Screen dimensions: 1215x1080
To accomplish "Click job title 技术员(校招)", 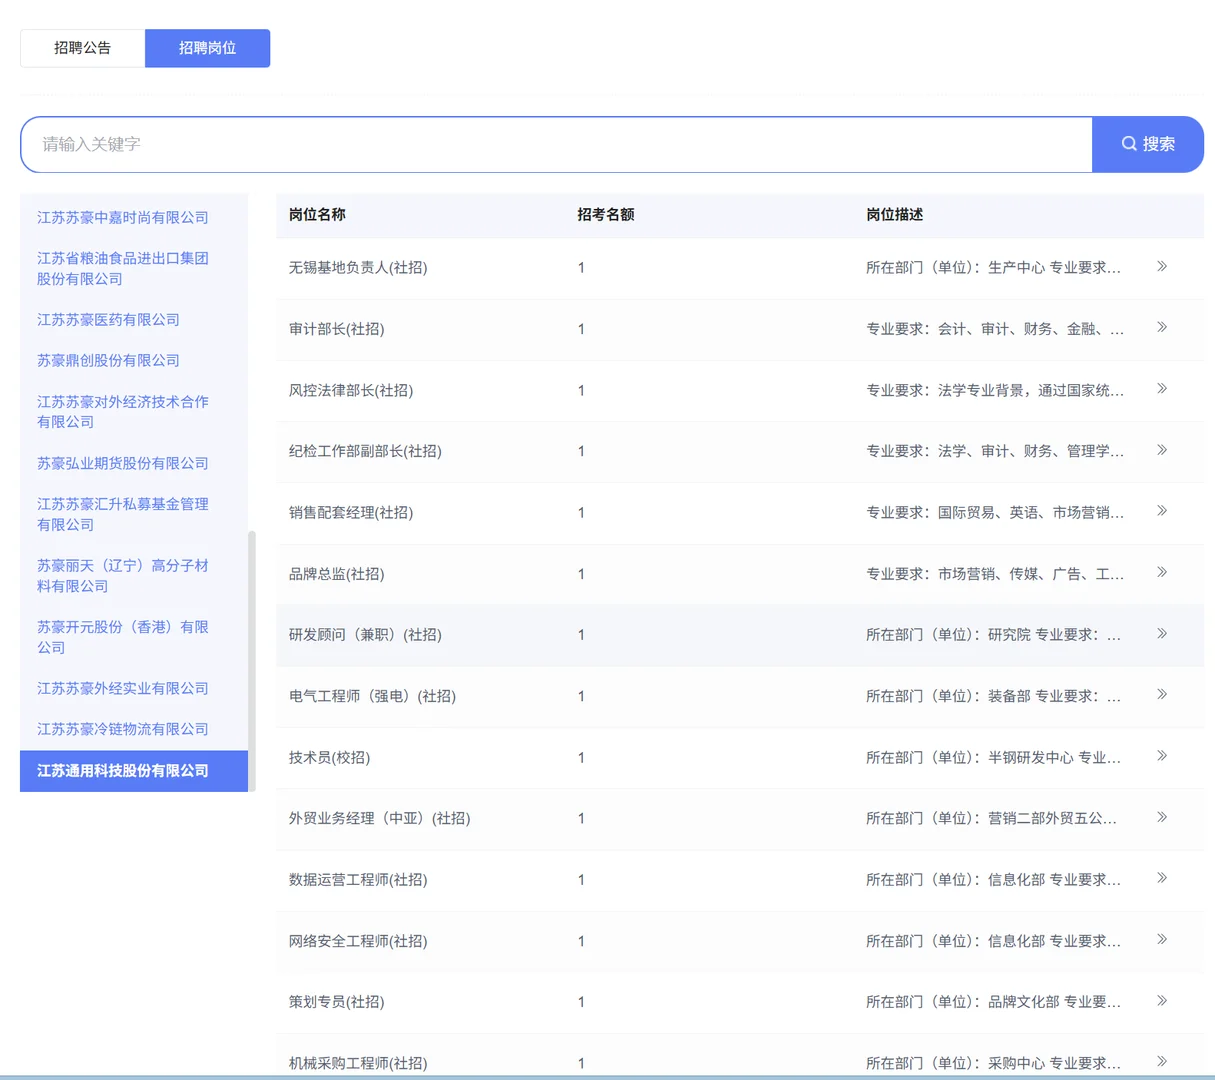I will tap(329, 757).
